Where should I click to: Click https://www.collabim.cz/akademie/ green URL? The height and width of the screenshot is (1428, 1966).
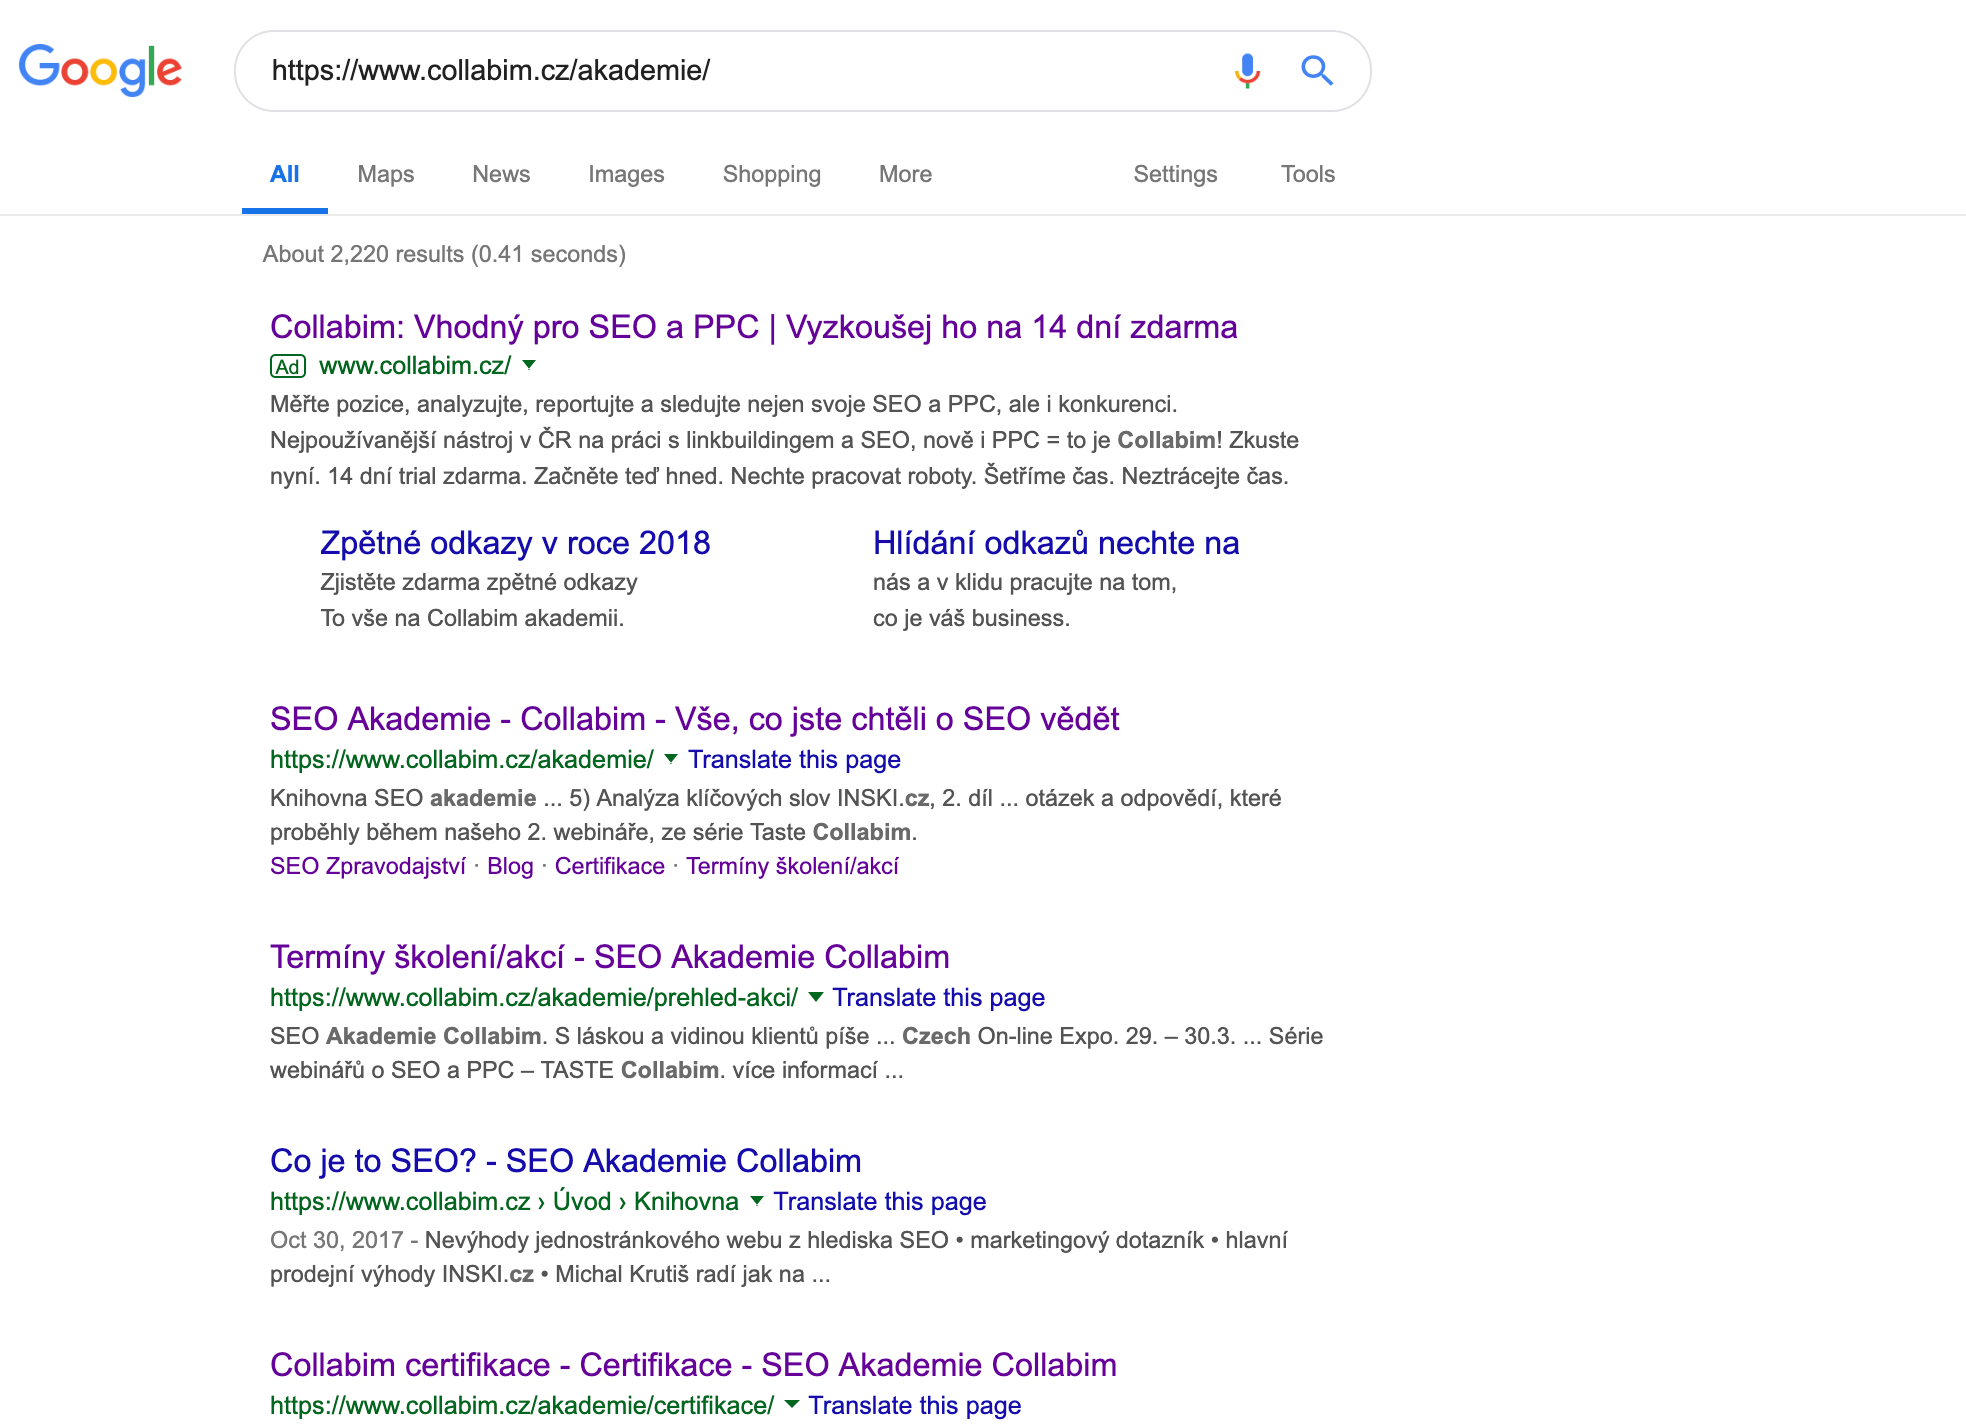click(x=462, y=760)
